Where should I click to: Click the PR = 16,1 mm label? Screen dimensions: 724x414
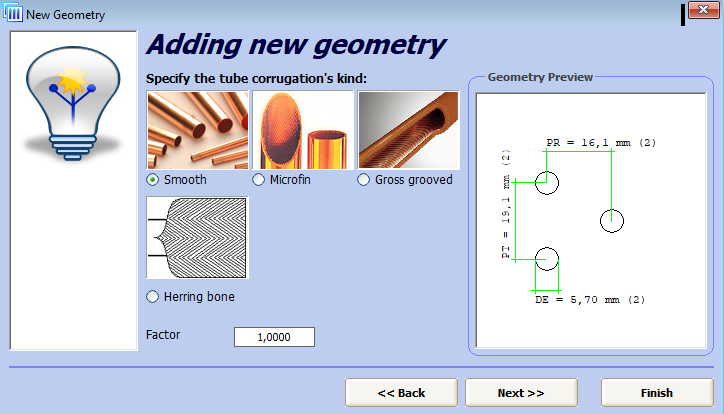tap(601, 143)
